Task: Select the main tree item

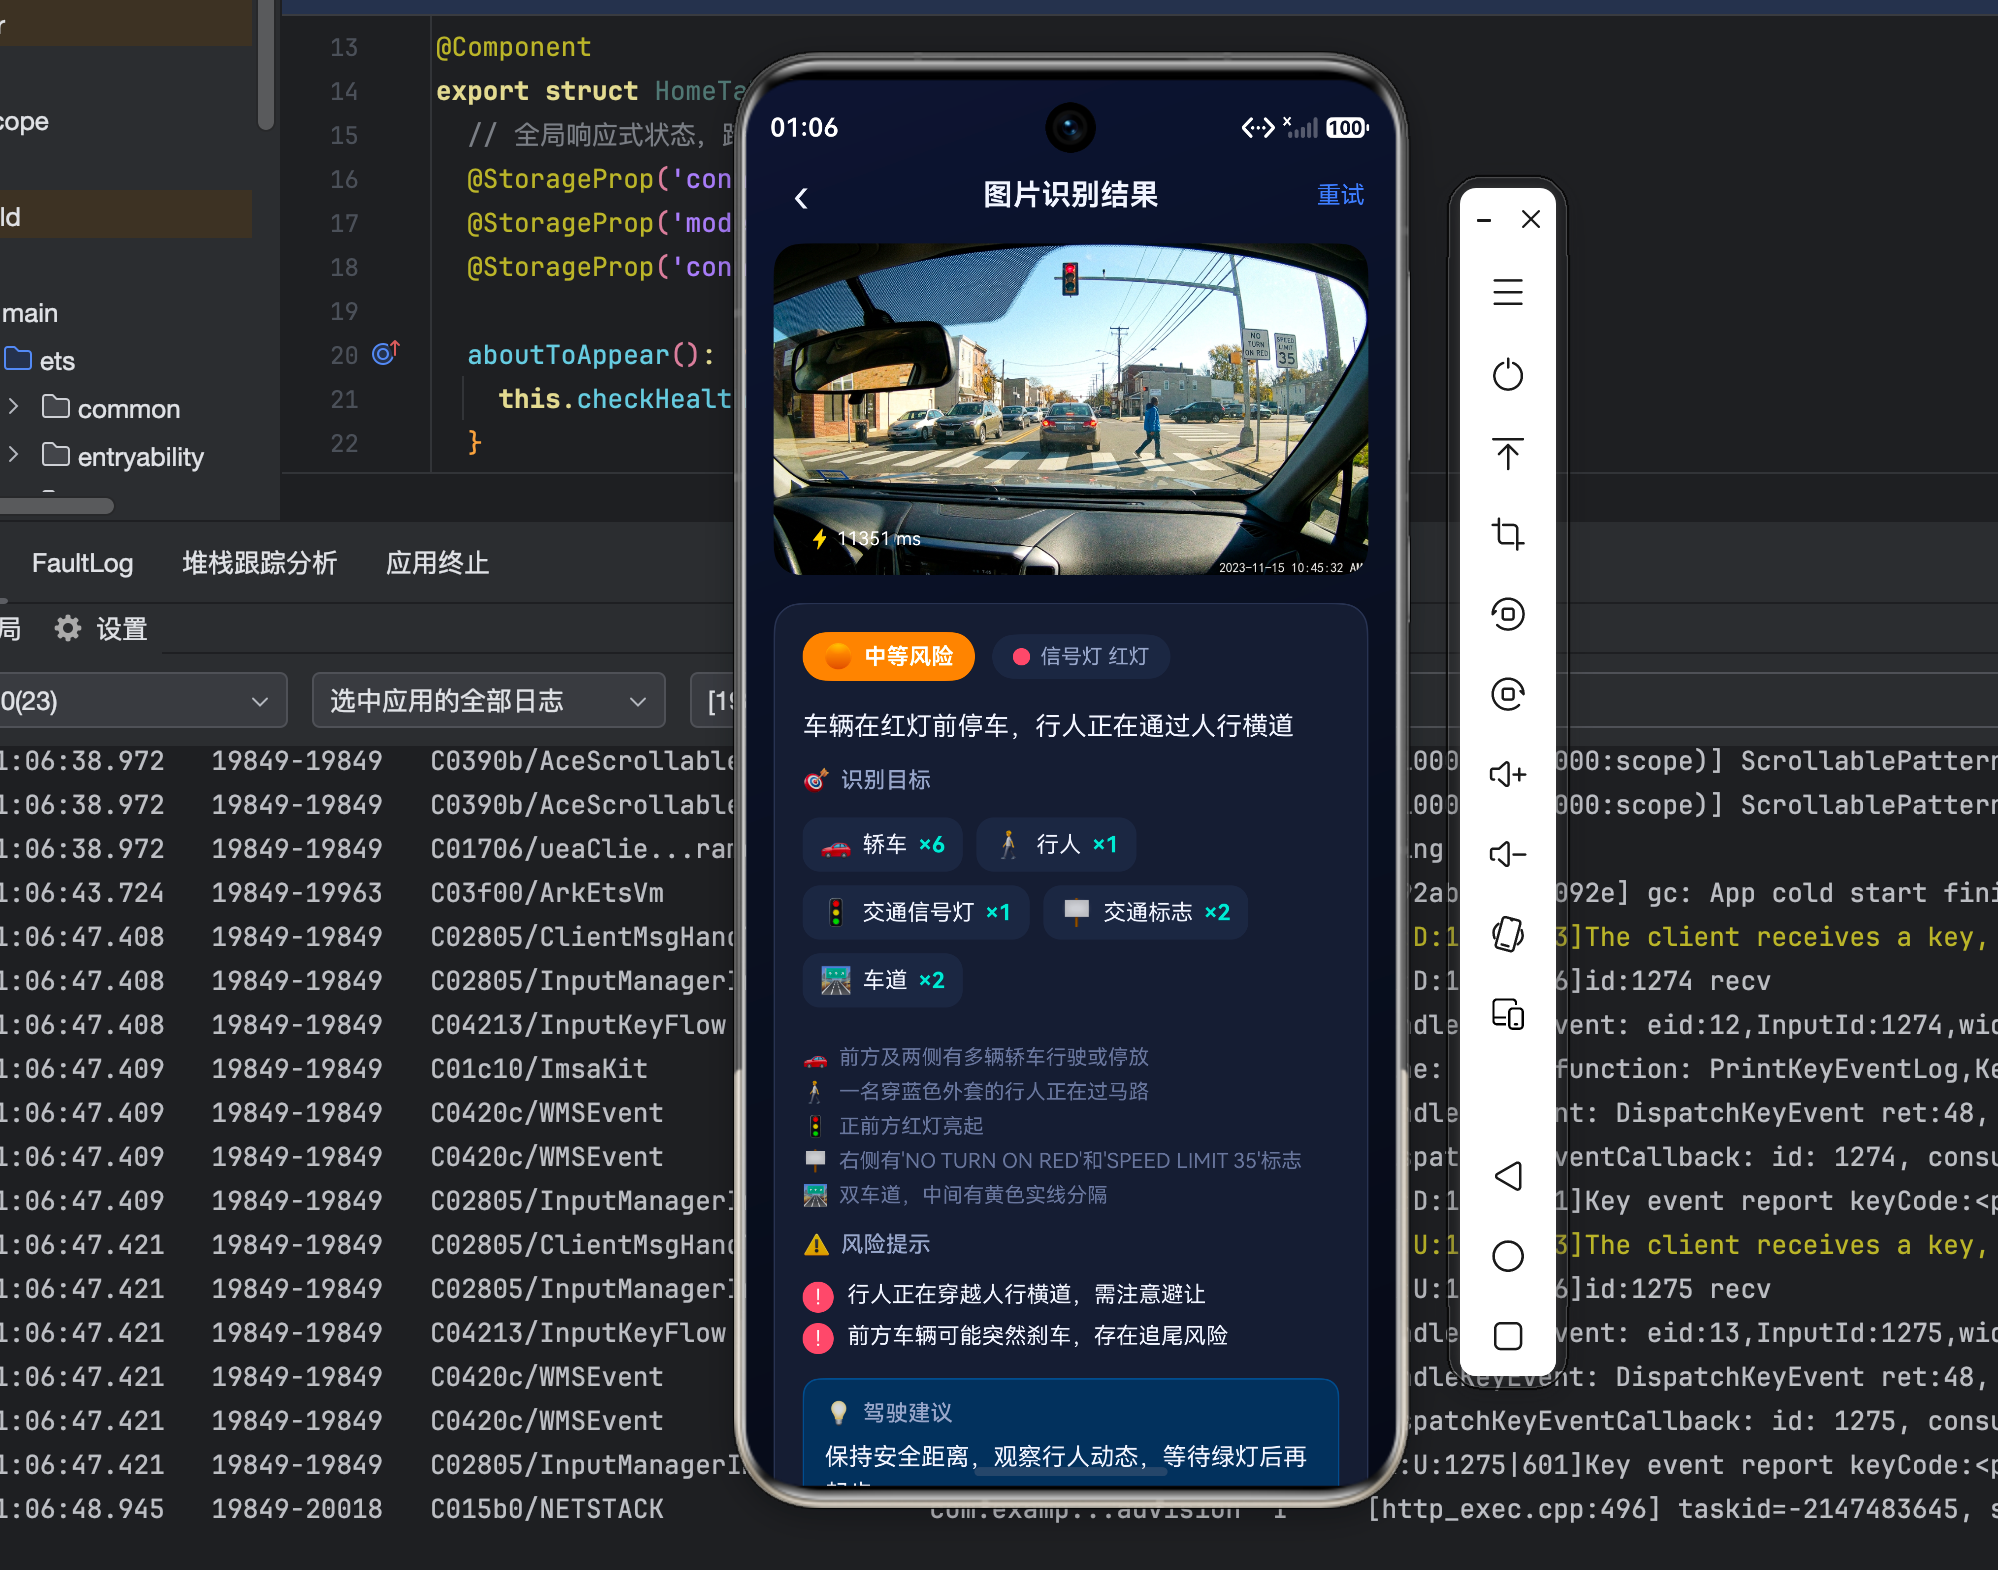Action: click(x=30, y=313)
